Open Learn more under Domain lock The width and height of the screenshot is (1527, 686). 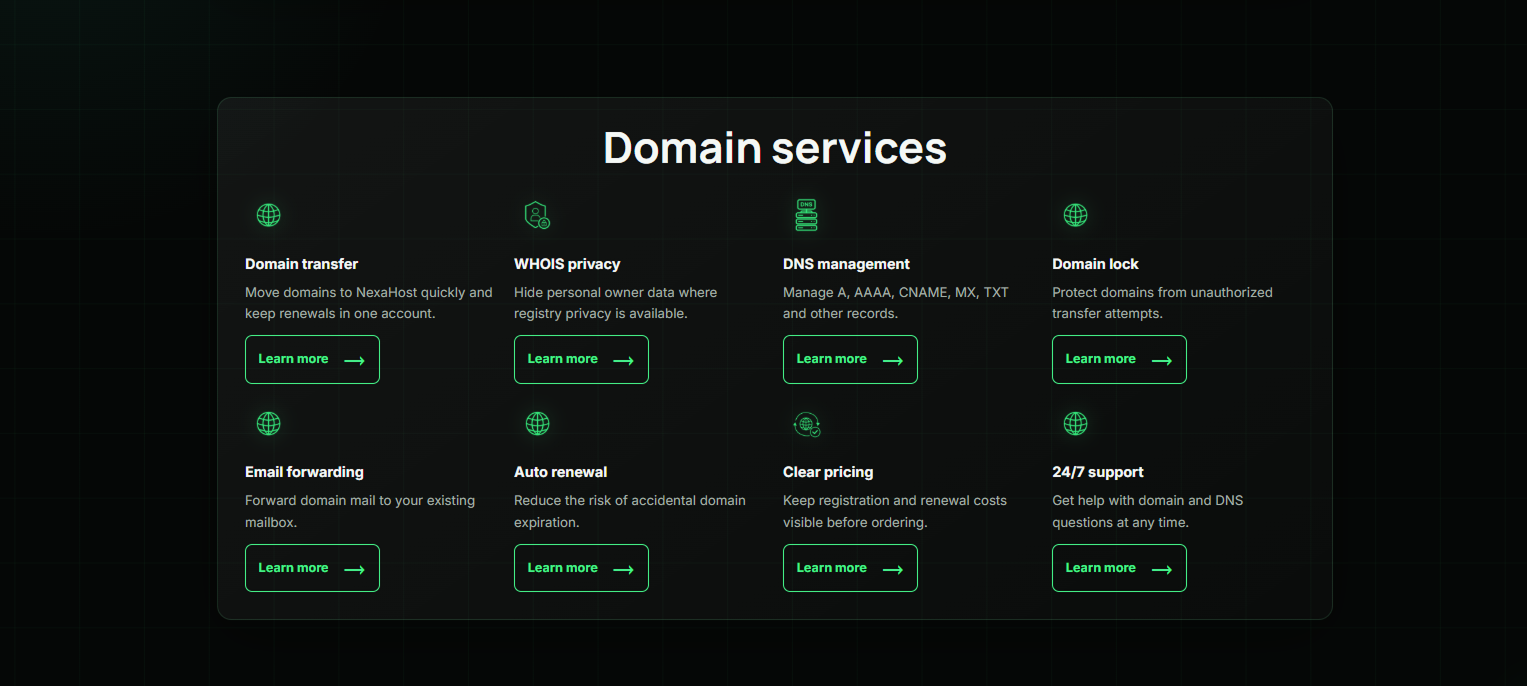[x=1119, y=359]
